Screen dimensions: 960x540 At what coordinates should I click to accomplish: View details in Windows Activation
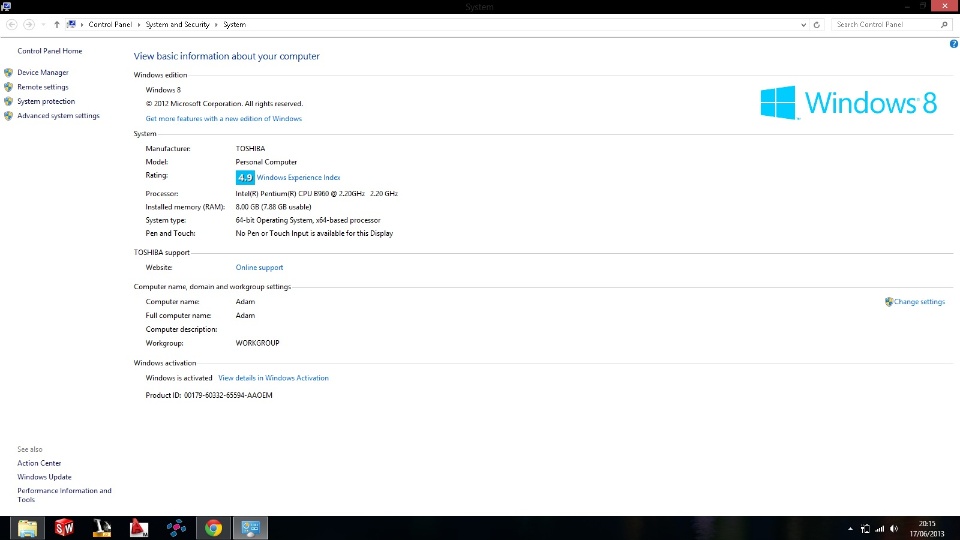pos(274,378)
